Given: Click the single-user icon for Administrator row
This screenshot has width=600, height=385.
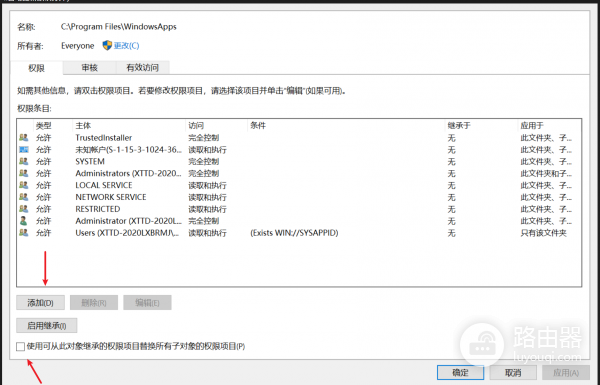Looking at the screenshot, I should pos(24,220).
